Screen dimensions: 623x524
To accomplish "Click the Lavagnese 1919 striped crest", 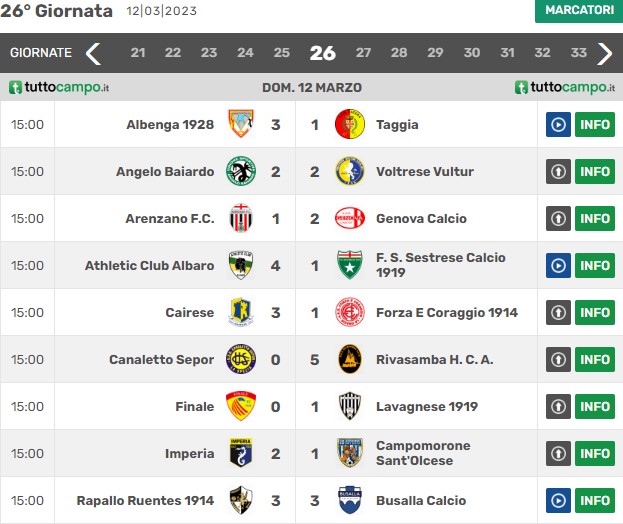I will 350,406.
